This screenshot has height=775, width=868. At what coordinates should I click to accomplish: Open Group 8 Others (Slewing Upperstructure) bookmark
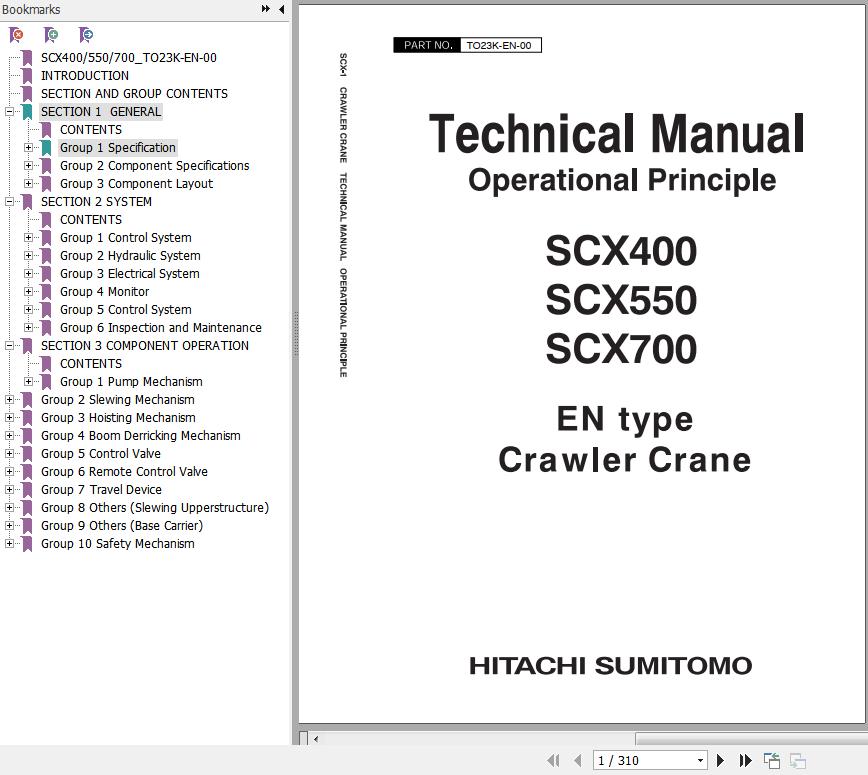154,508
